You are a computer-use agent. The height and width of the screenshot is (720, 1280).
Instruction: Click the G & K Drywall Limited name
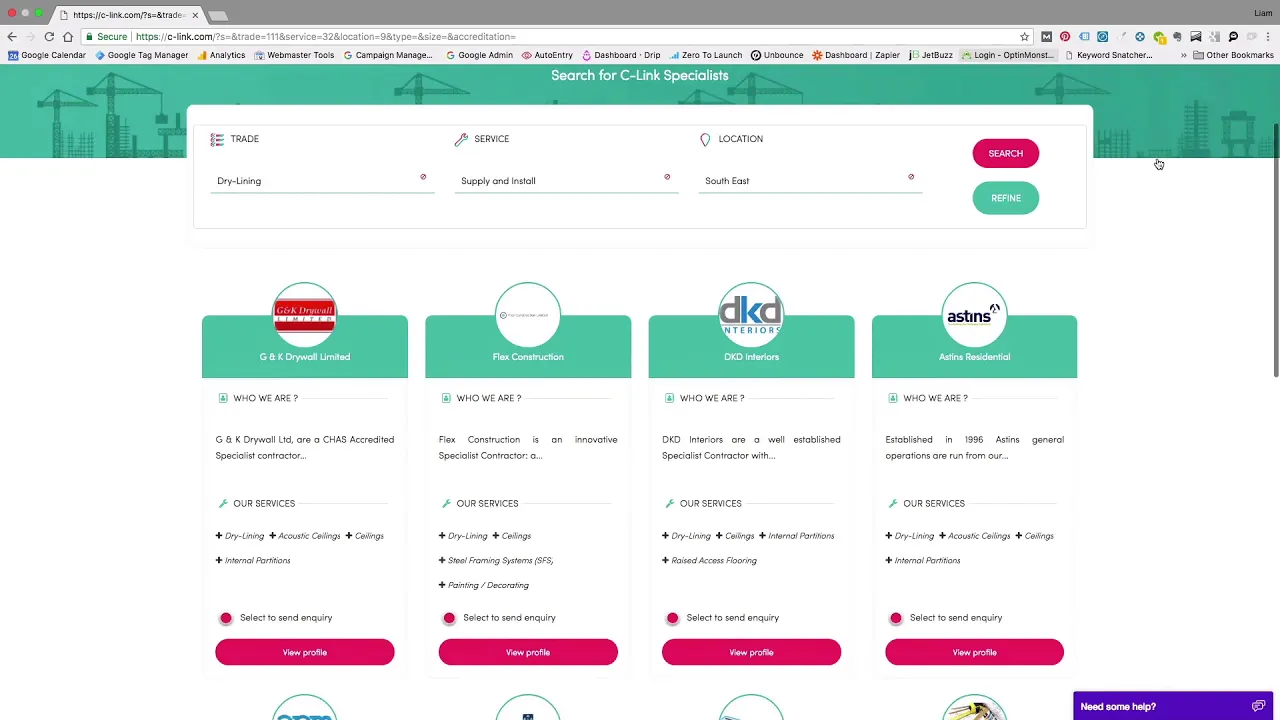(305, 357)
